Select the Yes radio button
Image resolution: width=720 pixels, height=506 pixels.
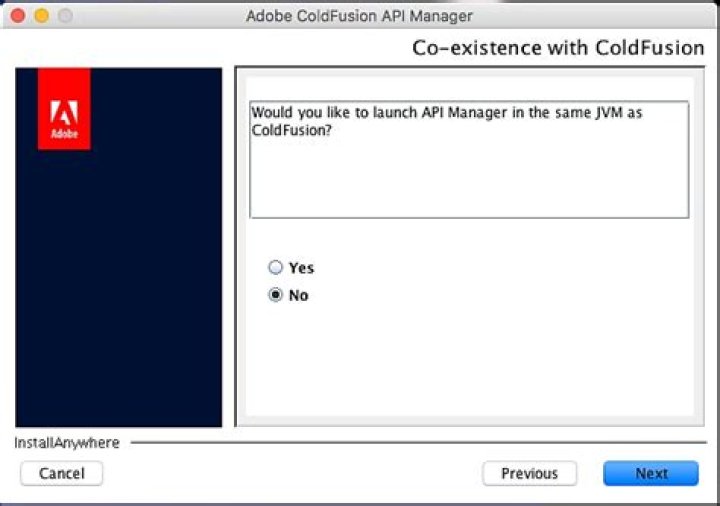click(x=275, y=267)
